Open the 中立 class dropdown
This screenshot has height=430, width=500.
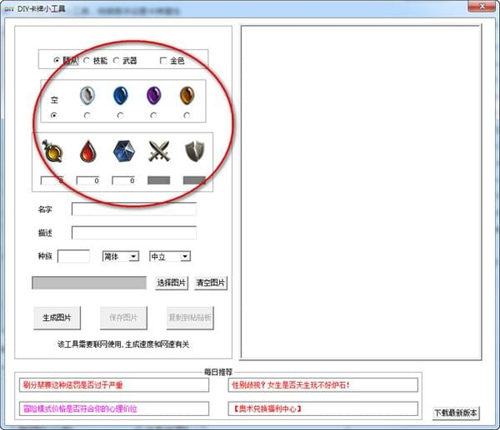tap(170, 256)
